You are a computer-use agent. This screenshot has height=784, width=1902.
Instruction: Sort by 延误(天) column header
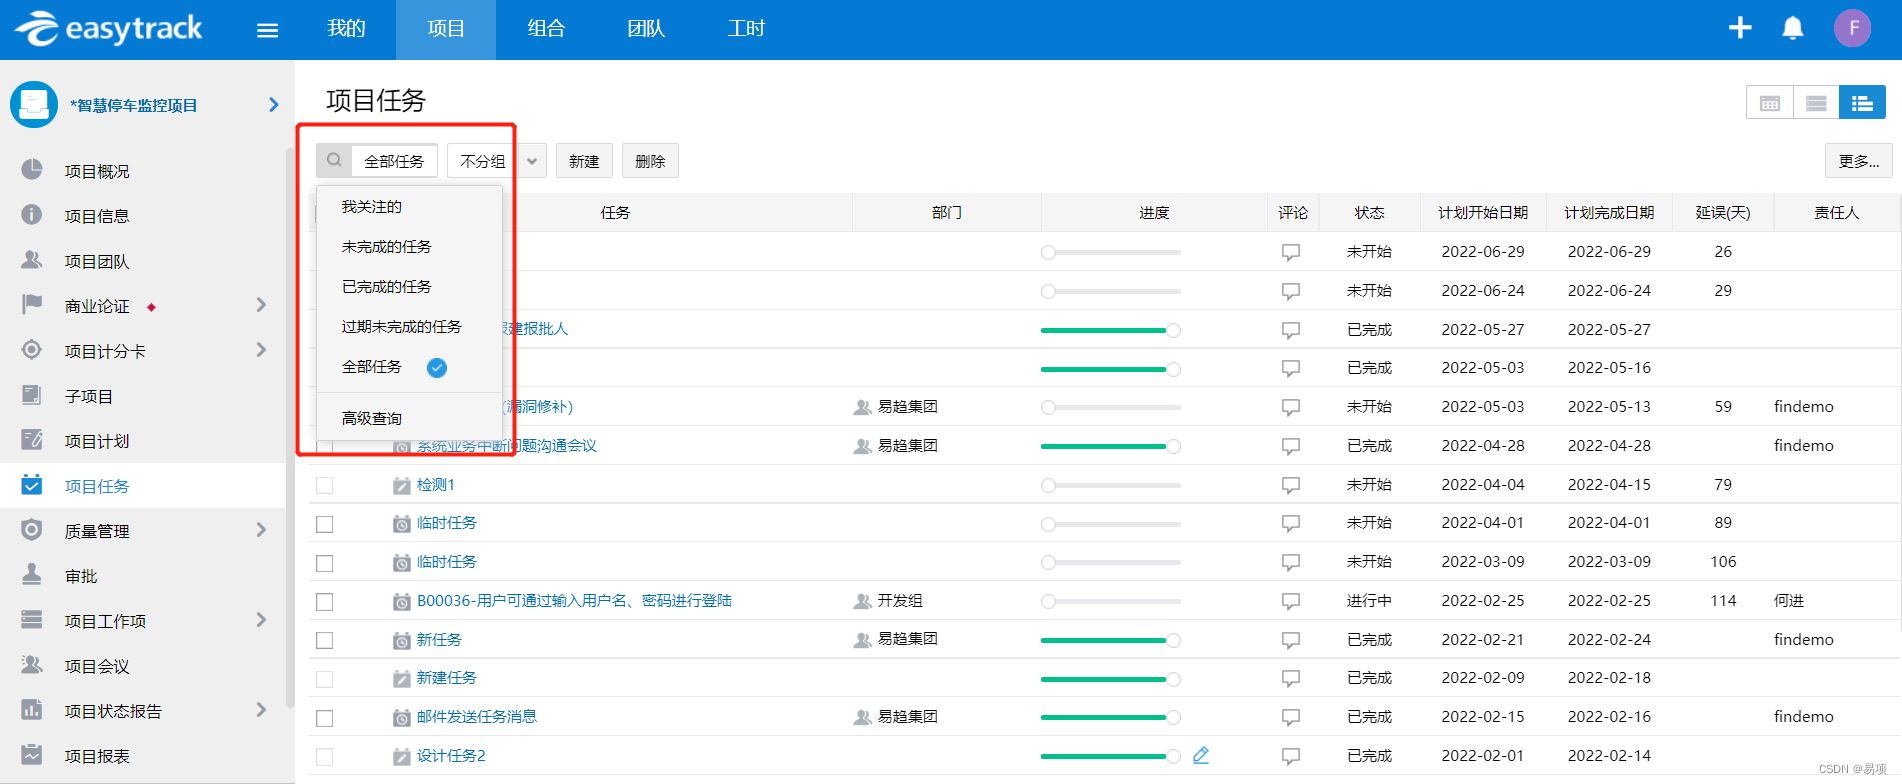pos(1723,213)
